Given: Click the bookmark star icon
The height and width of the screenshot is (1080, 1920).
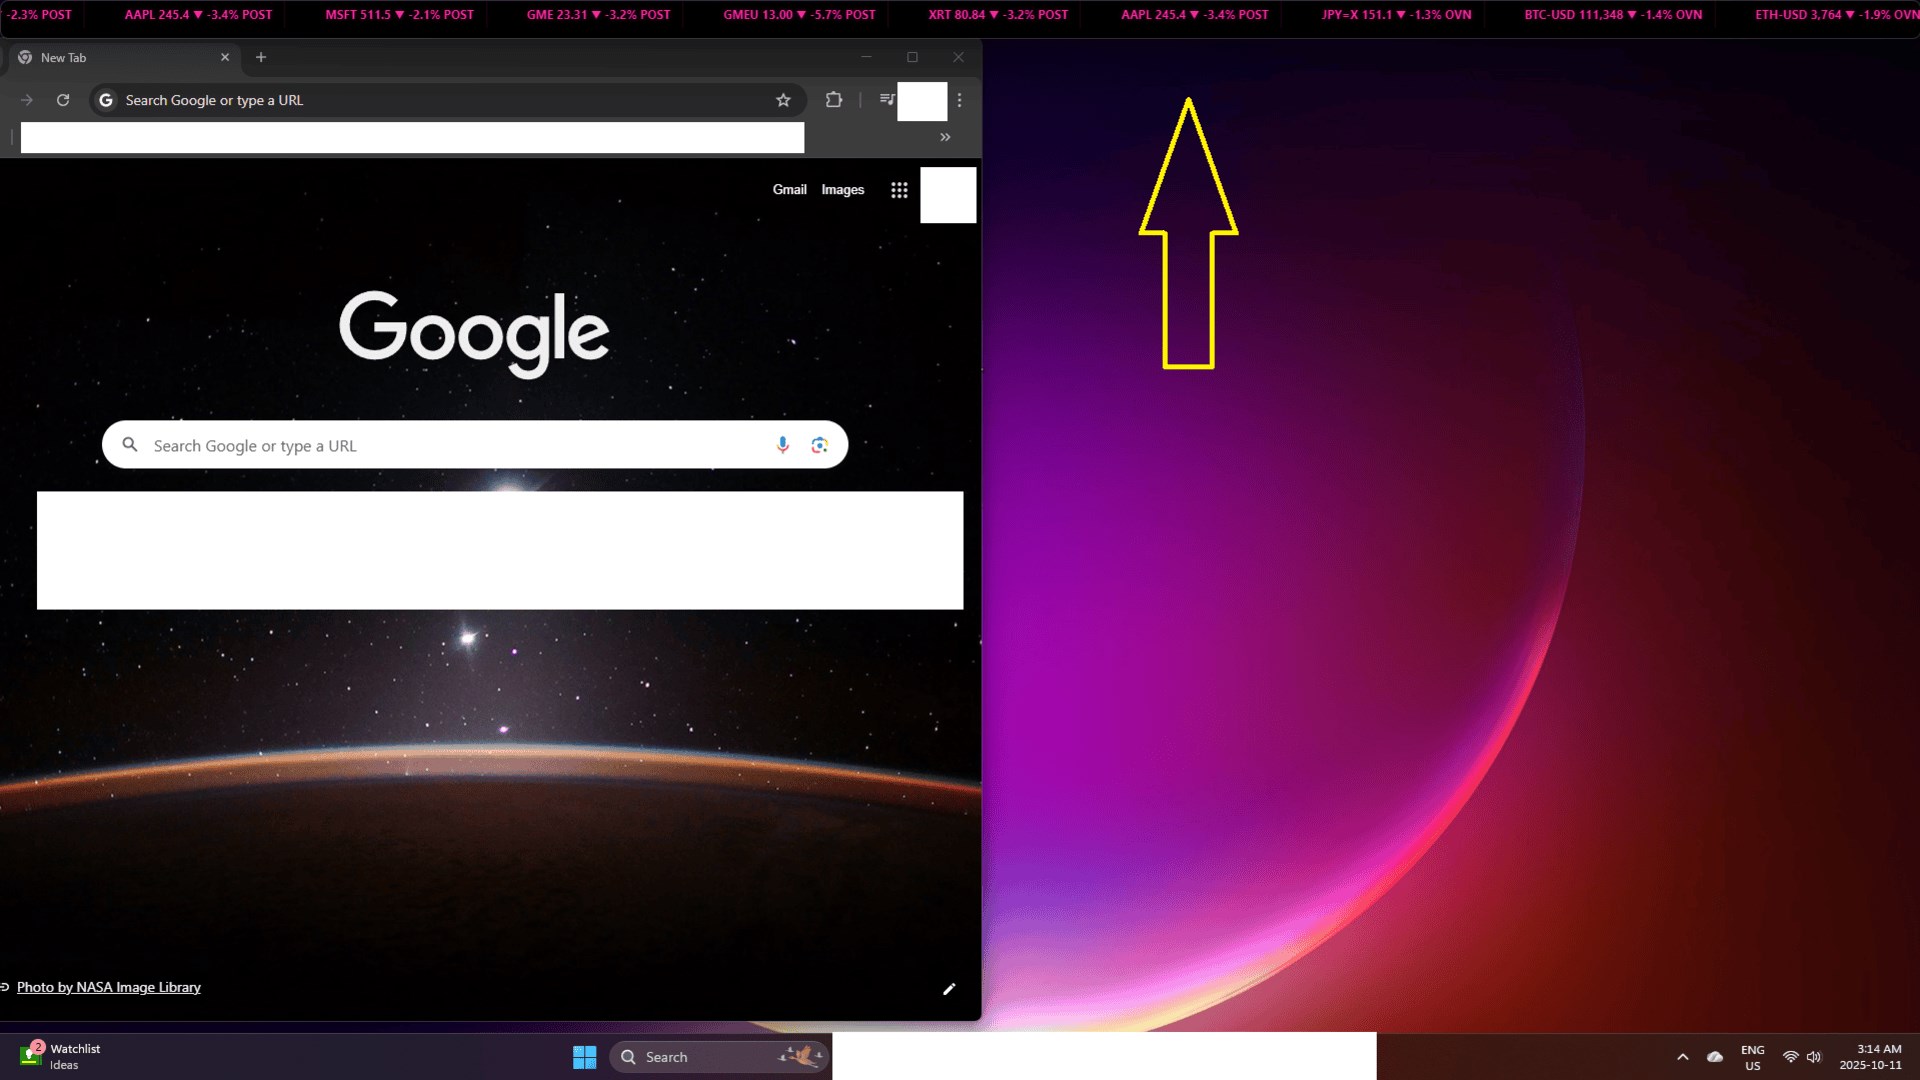Looking at the screenshot, I should click(783, 100).
